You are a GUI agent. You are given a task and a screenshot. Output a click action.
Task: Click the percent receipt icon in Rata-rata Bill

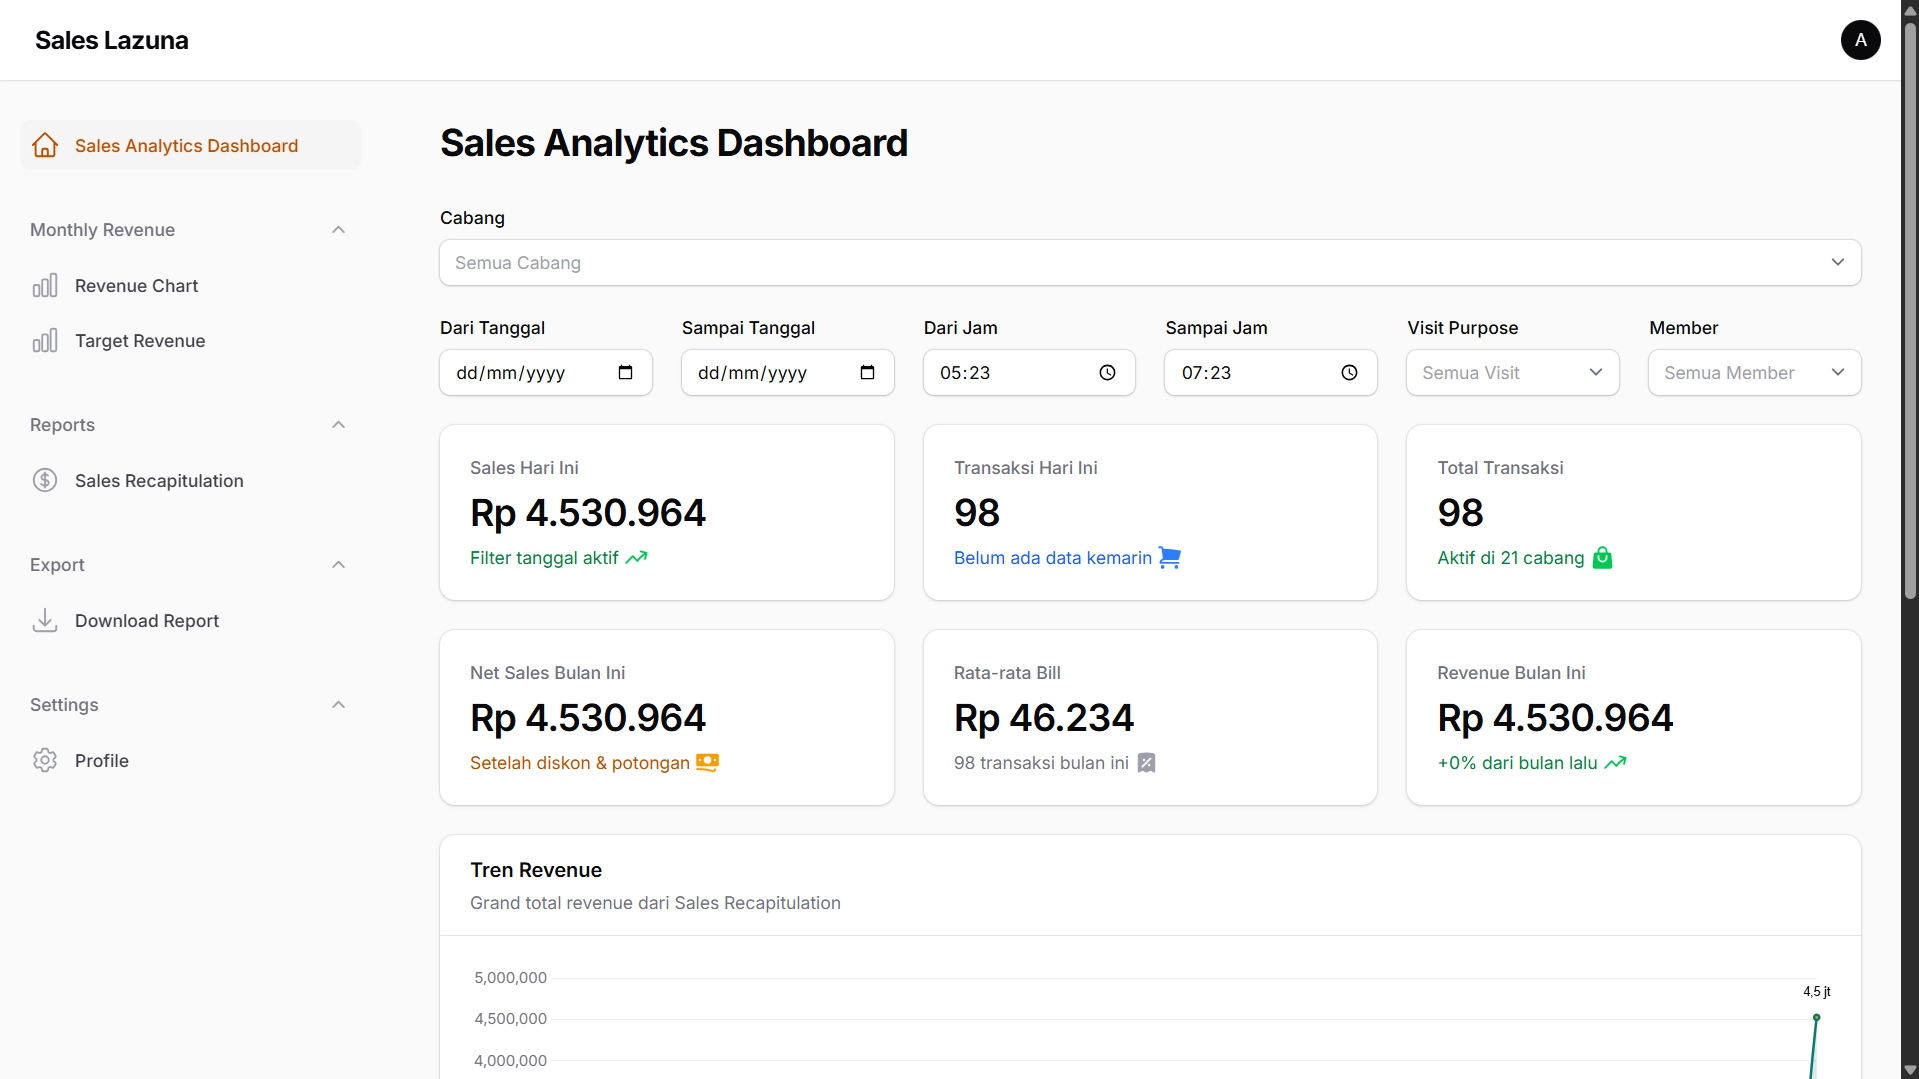point(1147,763)
